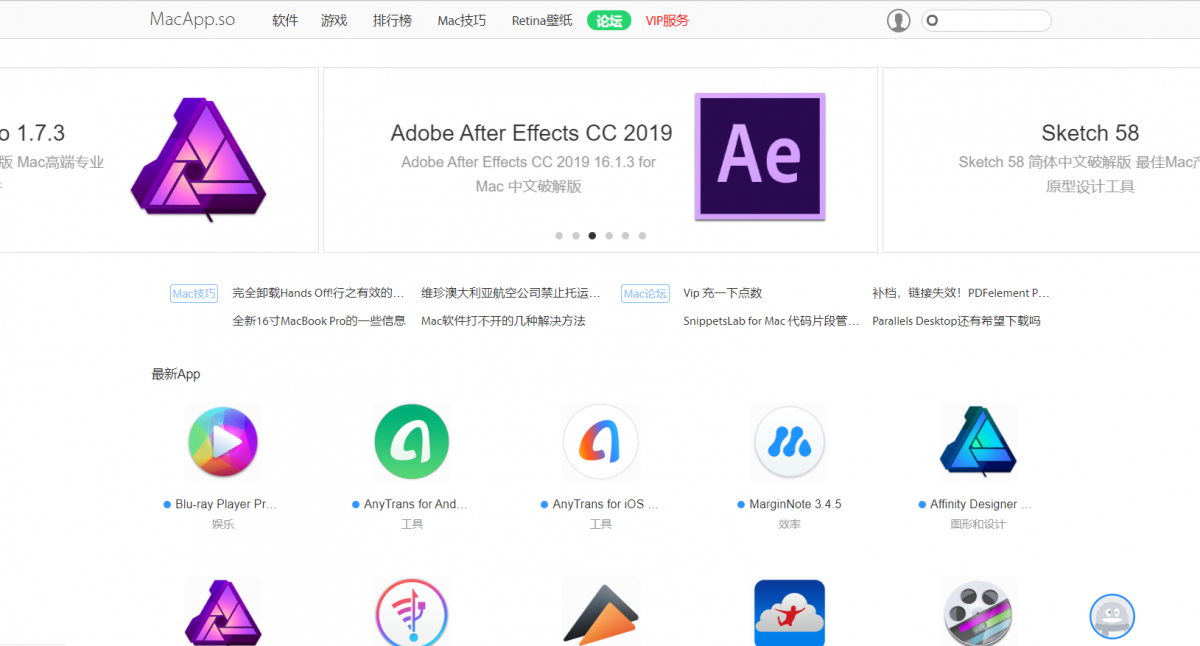Image resolution: width=1200 pixels, height=646 pixels.
Task: Select the first carousel dot
Action: 559,236
